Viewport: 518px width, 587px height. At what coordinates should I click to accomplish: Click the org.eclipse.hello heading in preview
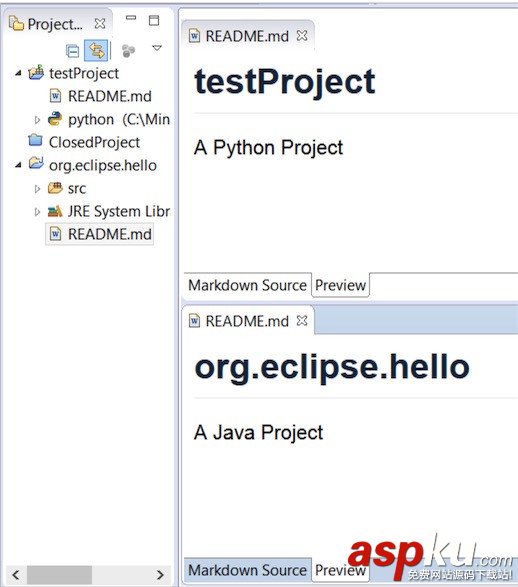pos(332,368)
